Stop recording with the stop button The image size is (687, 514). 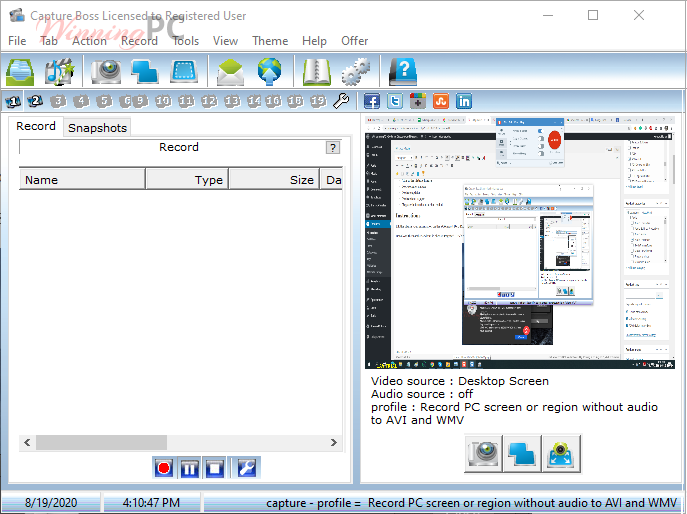coord(215,468)
